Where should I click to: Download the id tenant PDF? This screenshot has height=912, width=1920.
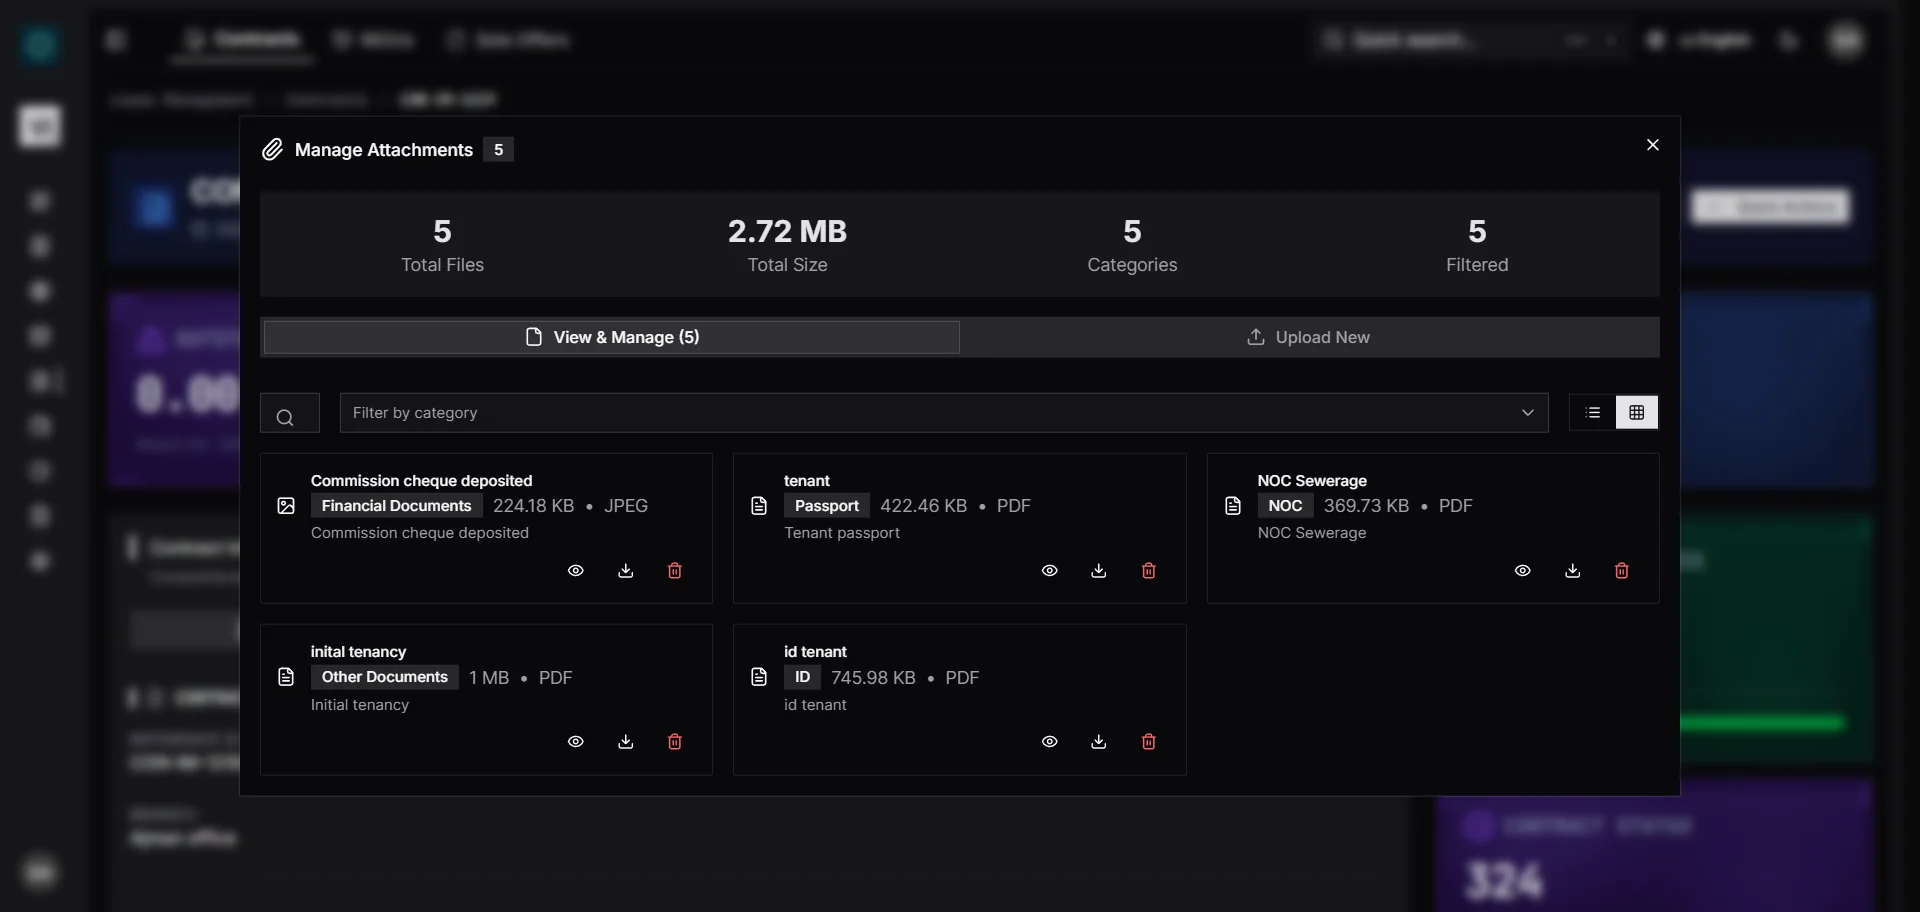1099,742
